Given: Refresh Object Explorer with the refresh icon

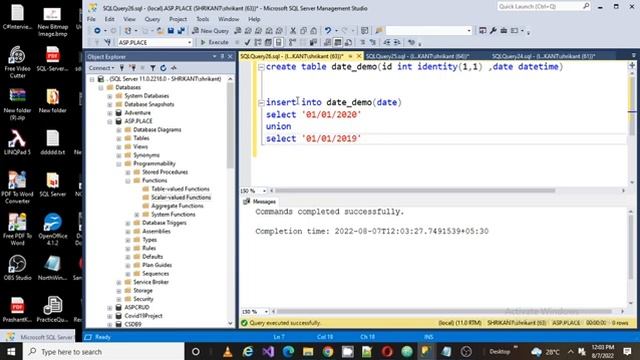Looking at the screenshot, I should 163,68.
